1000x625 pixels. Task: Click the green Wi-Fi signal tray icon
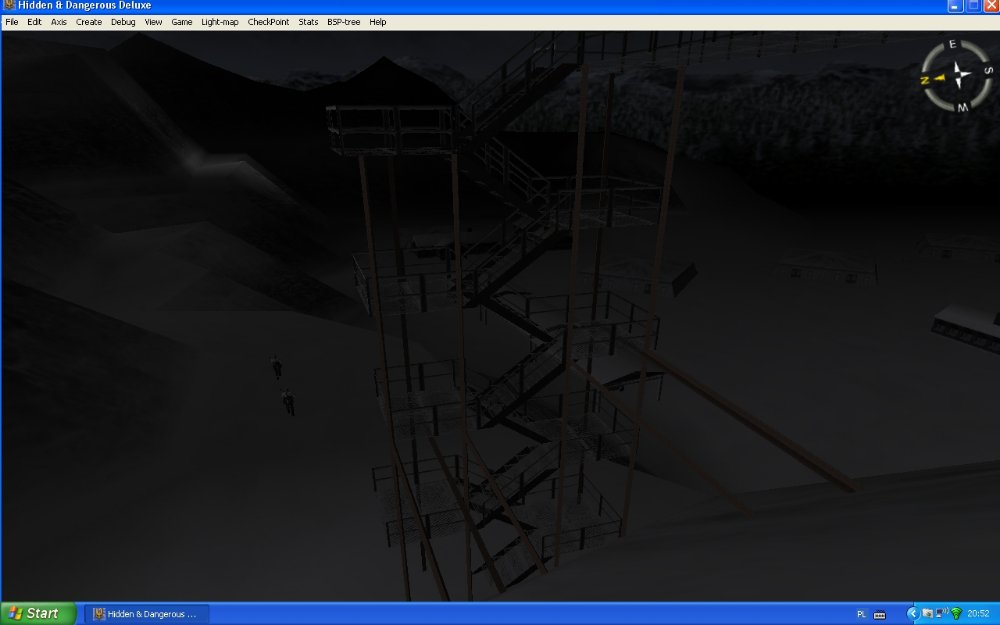click(956, 614)
